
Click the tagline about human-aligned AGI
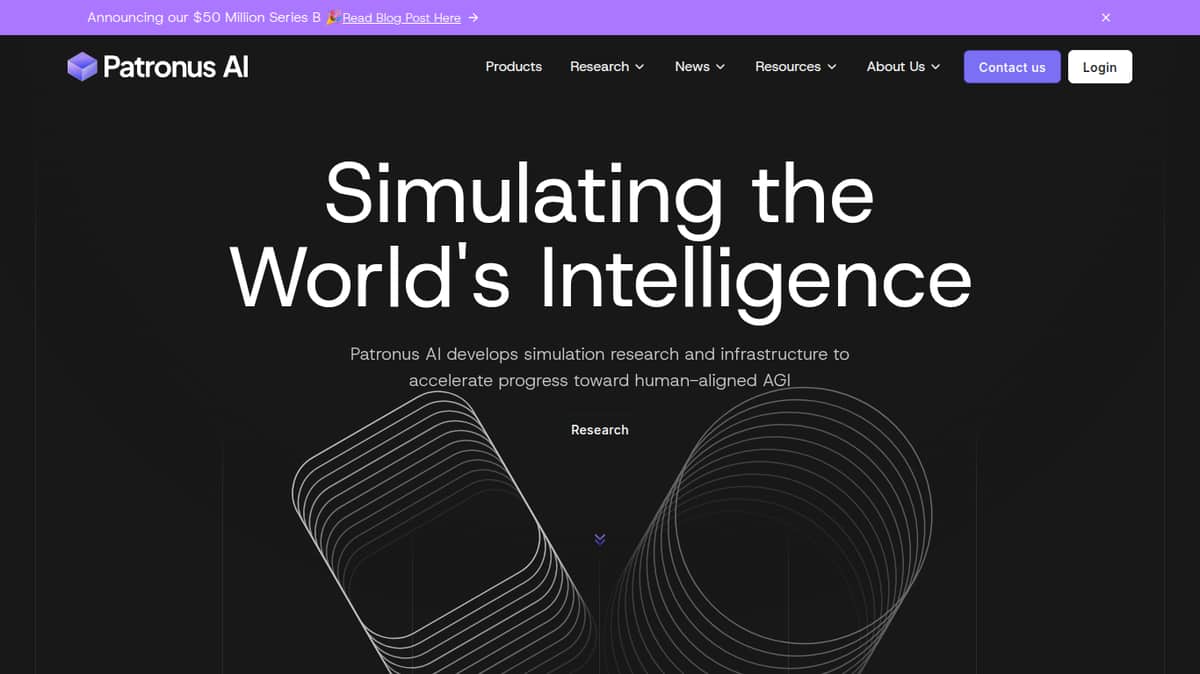(600, 367)
